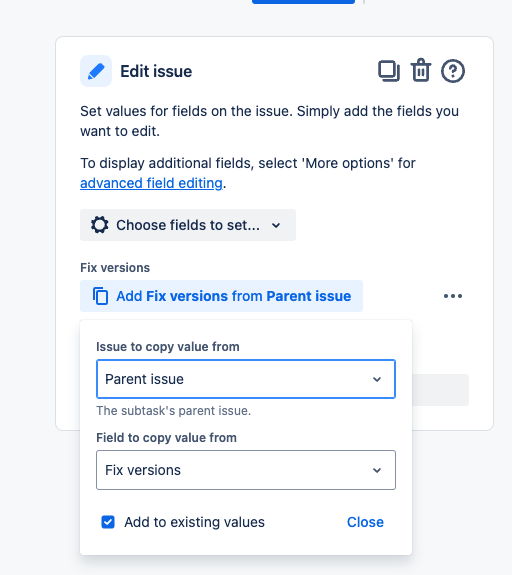Click chevron in Field to copy selector

coord(377,470)
